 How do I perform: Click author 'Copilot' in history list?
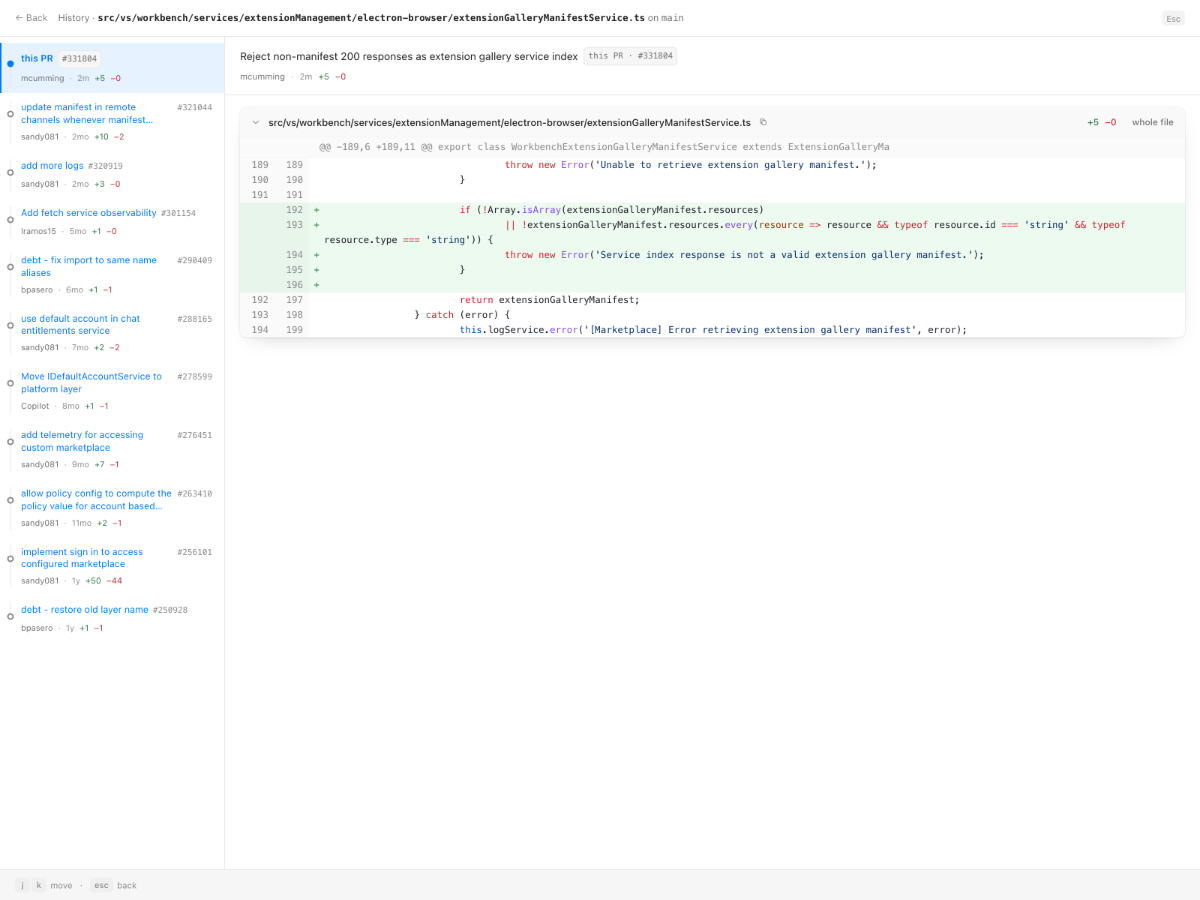pos(37,406)
